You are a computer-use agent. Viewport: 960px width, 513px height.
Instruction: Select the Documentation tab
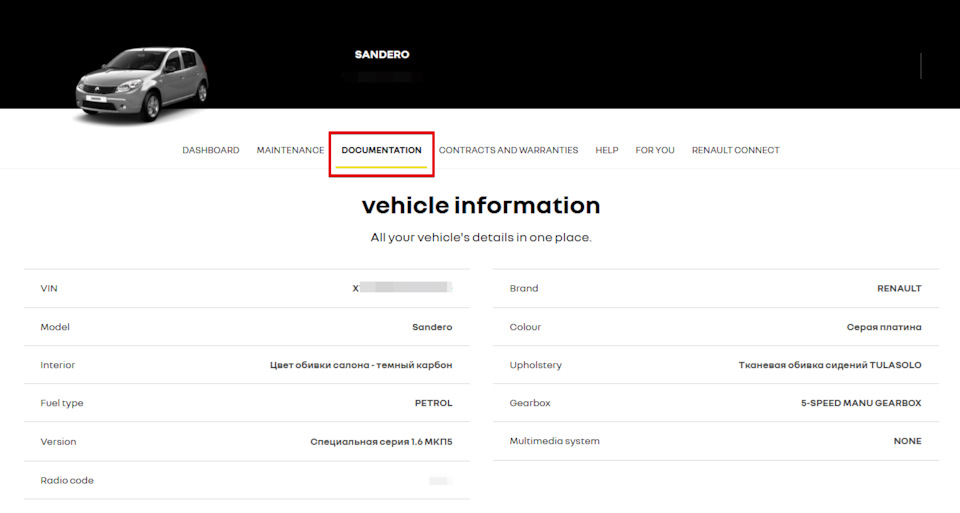pyautogui.click(x=381, y=150)
